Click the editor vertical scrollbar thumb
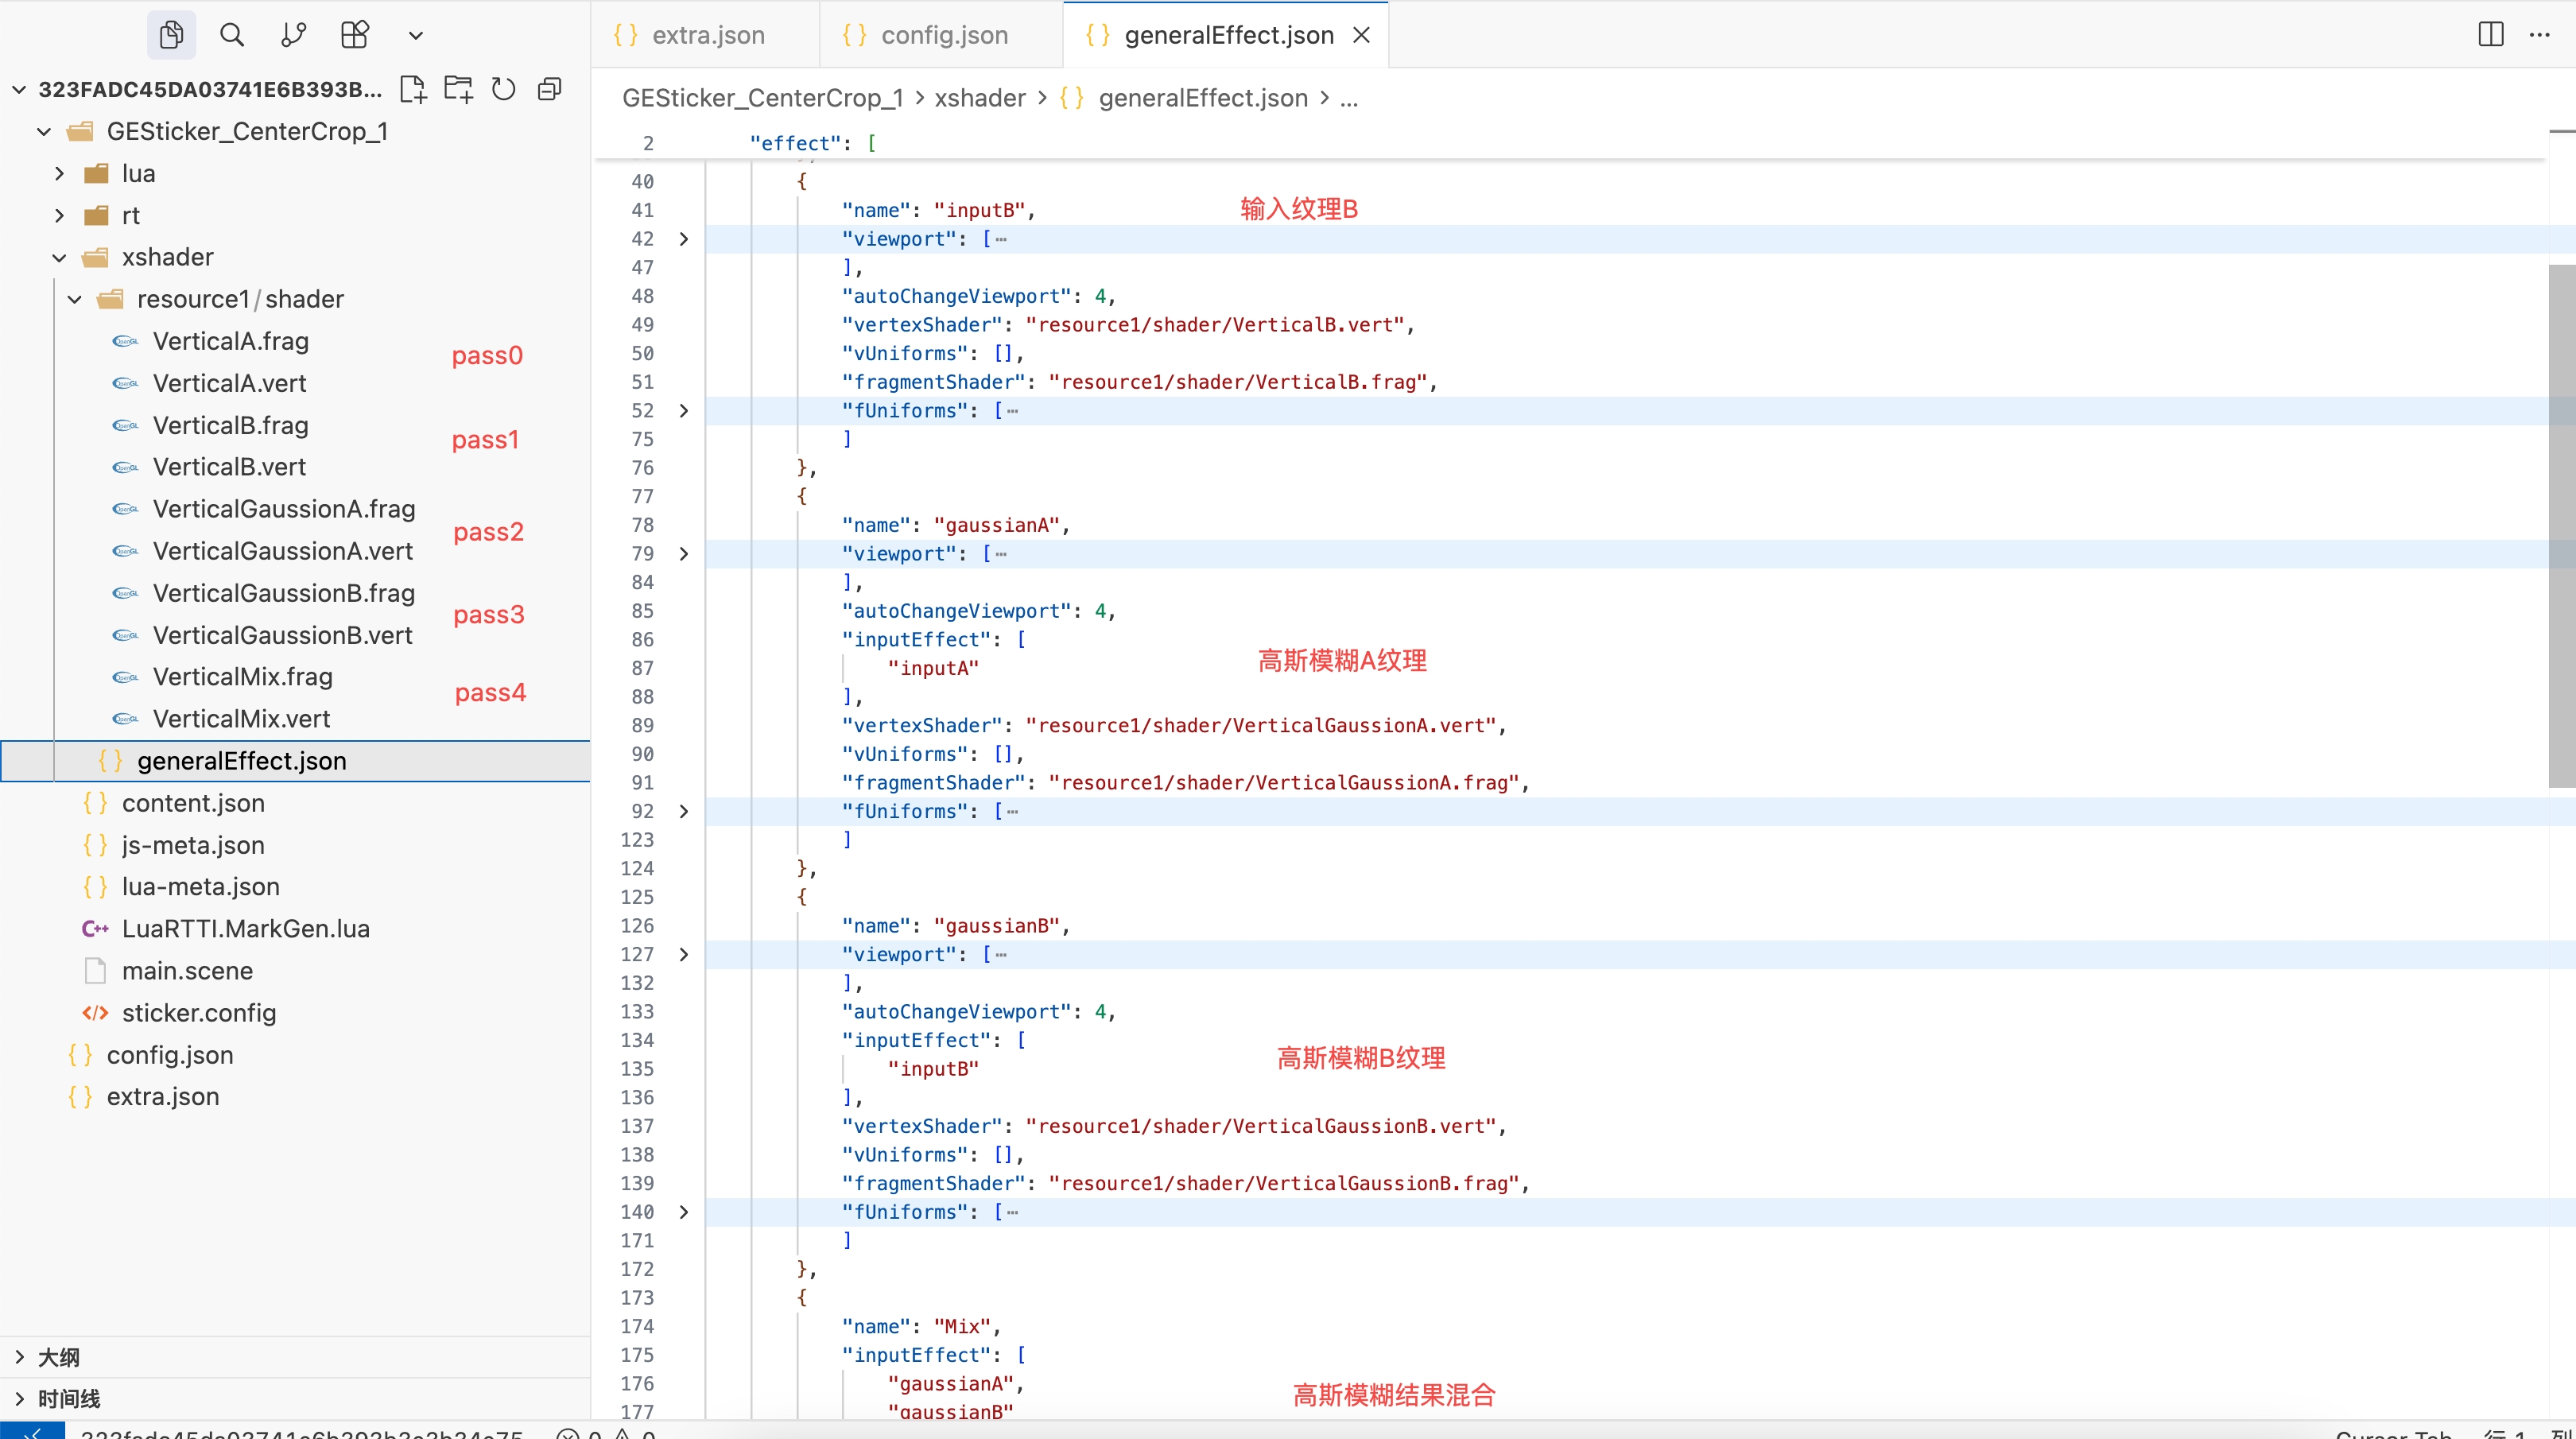Viewport: 2576px width, 1439px height. (2562, 525)
